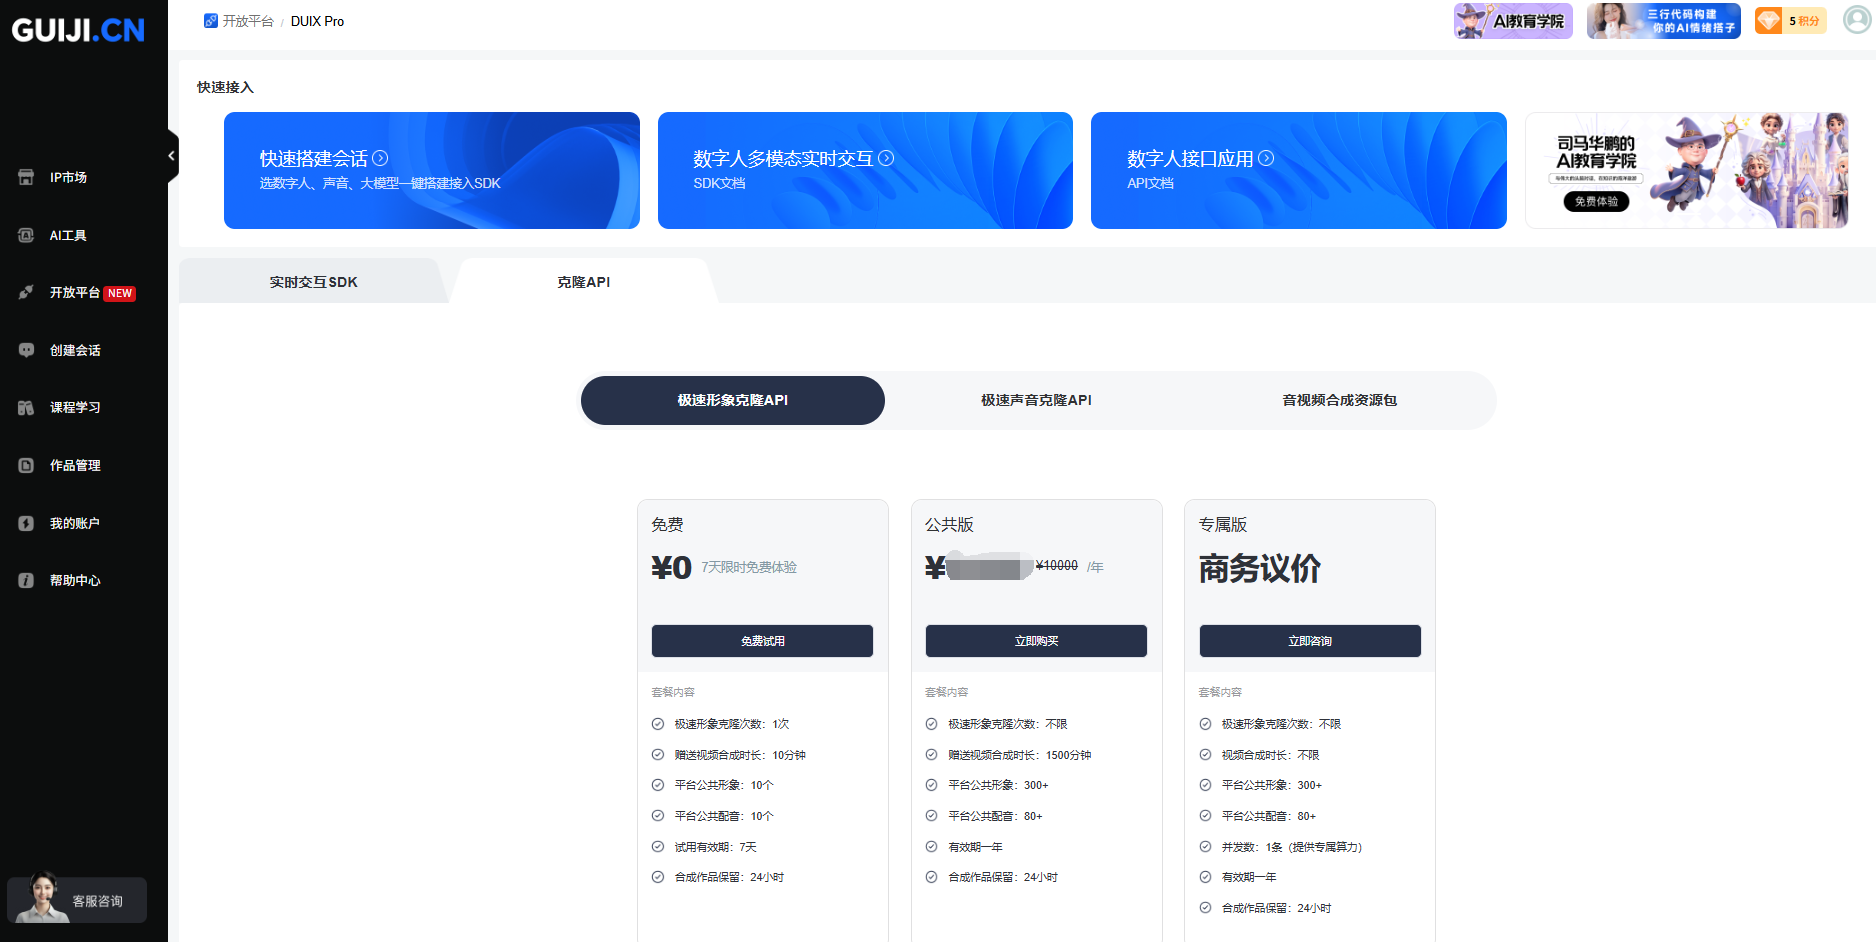Viewport: 1876px width, 942px height.
Task: Click 免费体验 on 司马华鹏 banner
Action: click(x=1596, y=201)
